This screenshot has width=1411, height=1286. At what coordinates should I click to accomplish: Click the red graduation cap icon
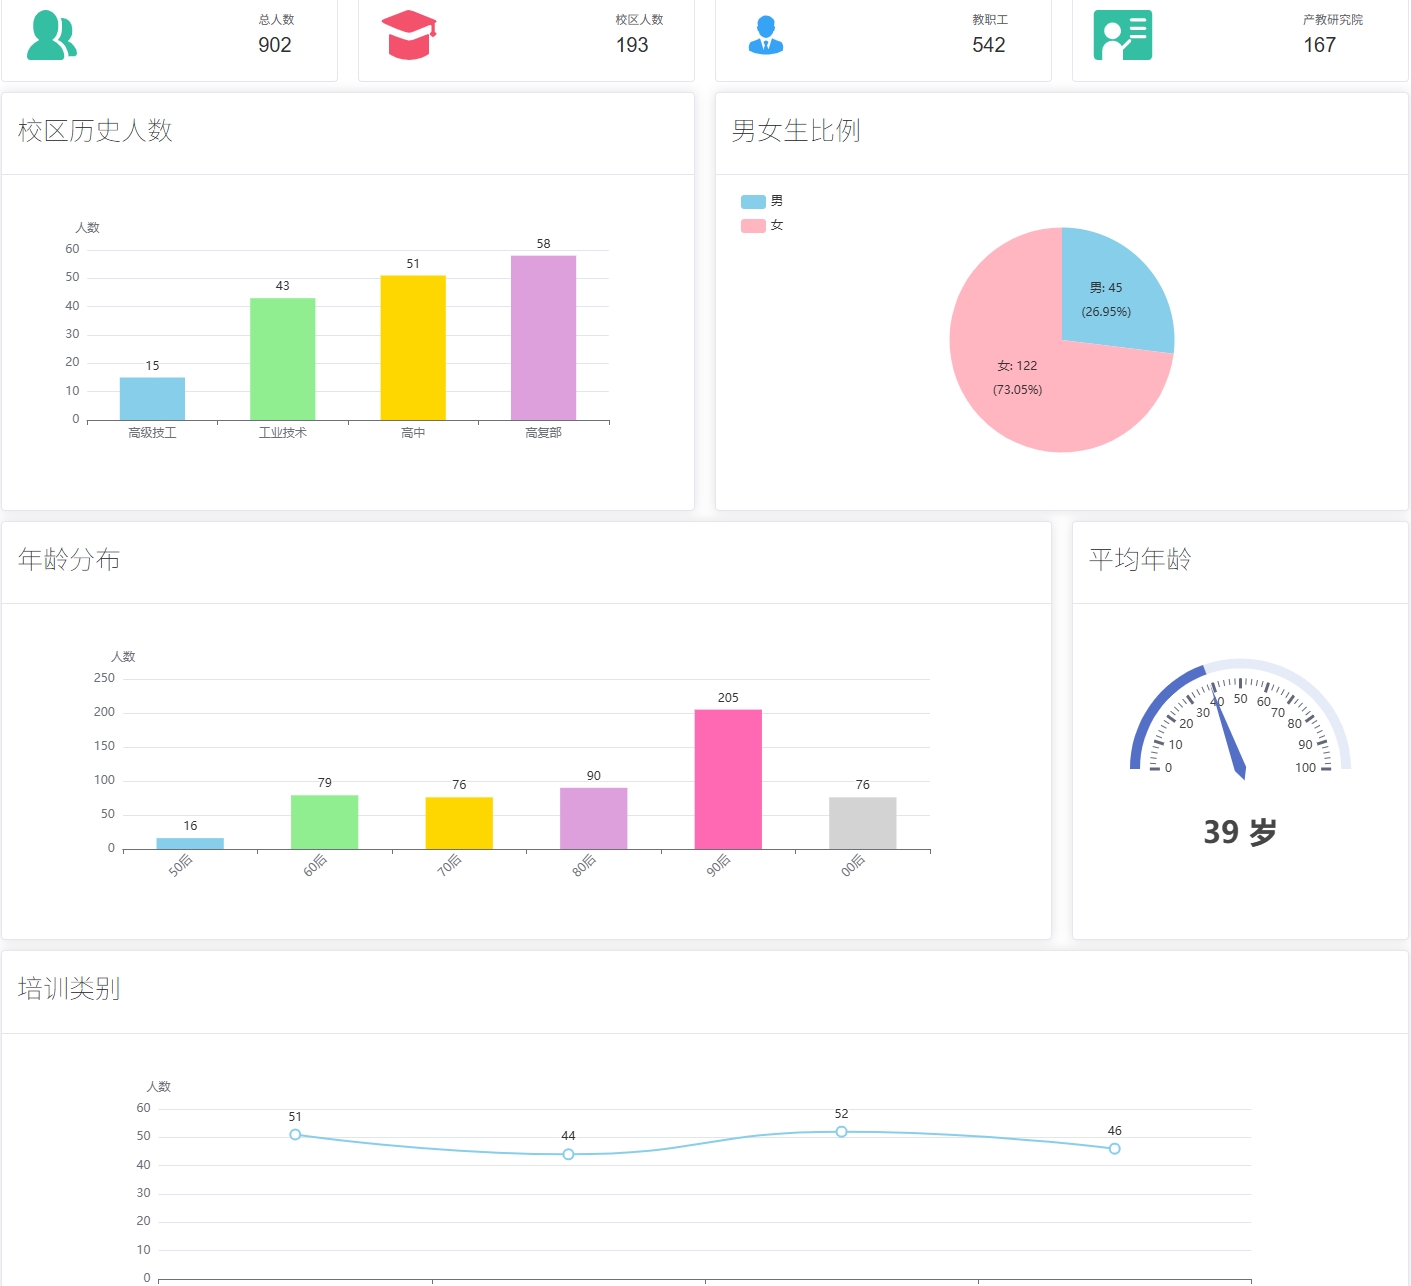coord(409,35)
